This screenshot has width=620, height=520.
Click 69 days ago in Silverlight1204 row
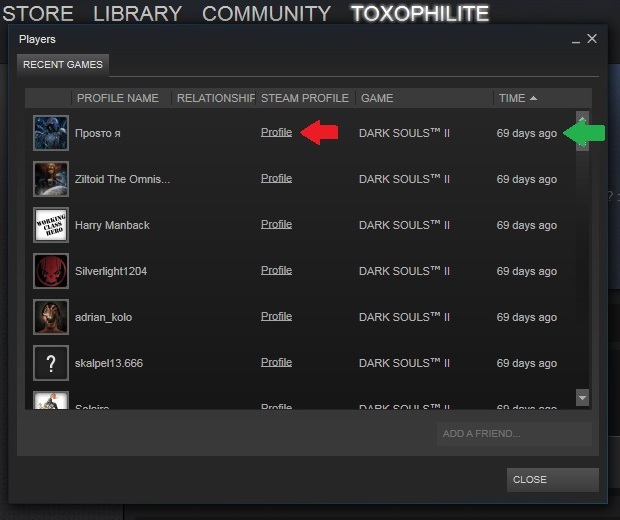pyautogui.click(x=527, y=271)
